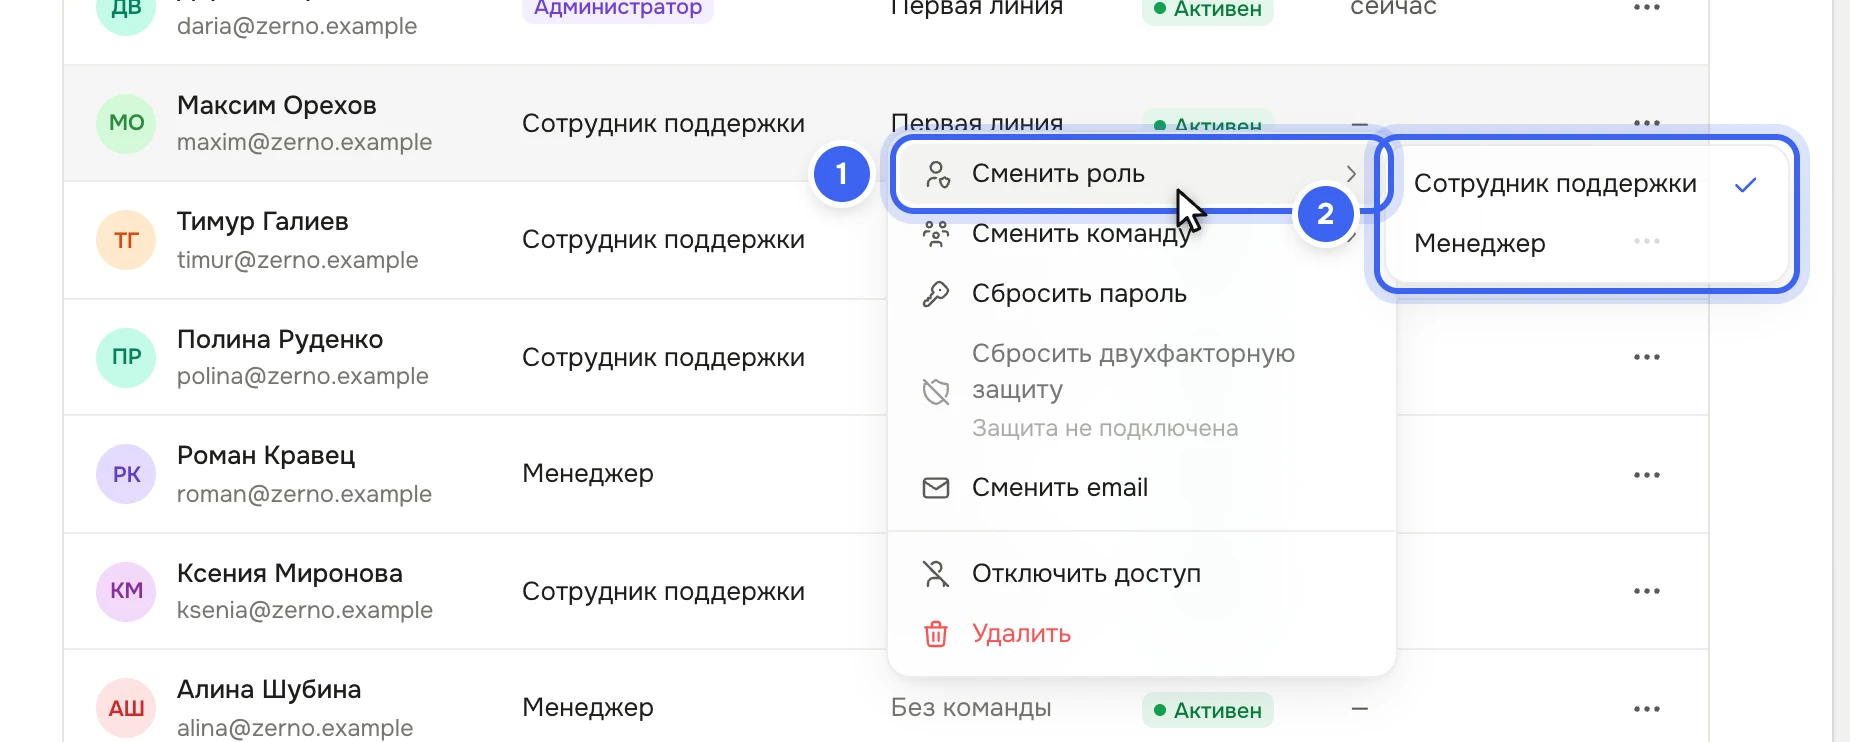Image resolution: width=1850 pixels, height=742 pixels.
Task: Click «Без команды» in Алина Шубина's row
Action: tap(971, 708)
